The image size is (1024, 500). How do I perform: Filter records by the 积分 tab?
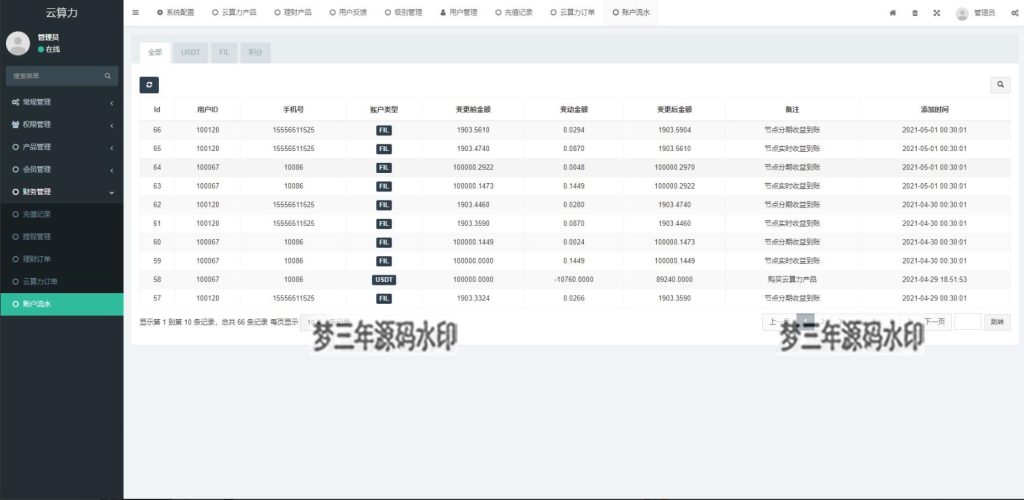(255, 52)
